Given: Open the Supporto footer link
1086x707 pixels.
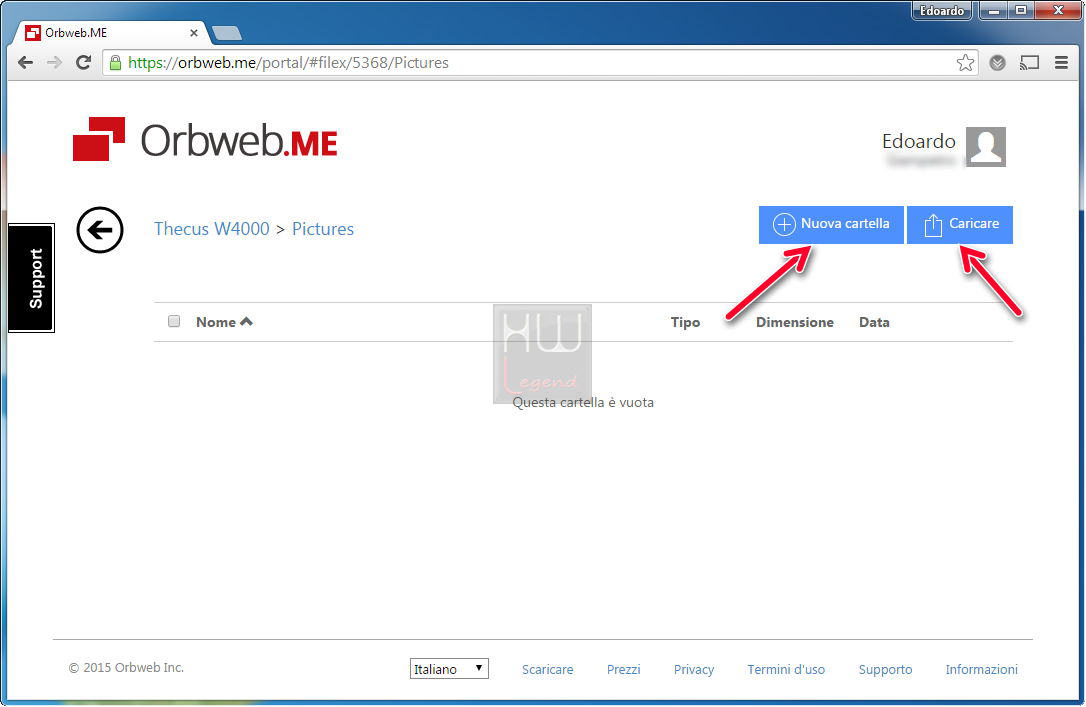Looking at the screenshot, I should (885, 670).
